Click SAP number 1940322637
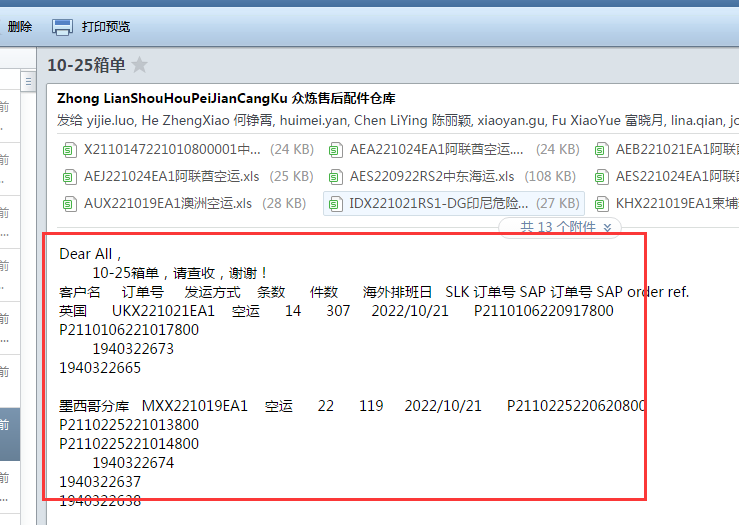 click(100, 482)
